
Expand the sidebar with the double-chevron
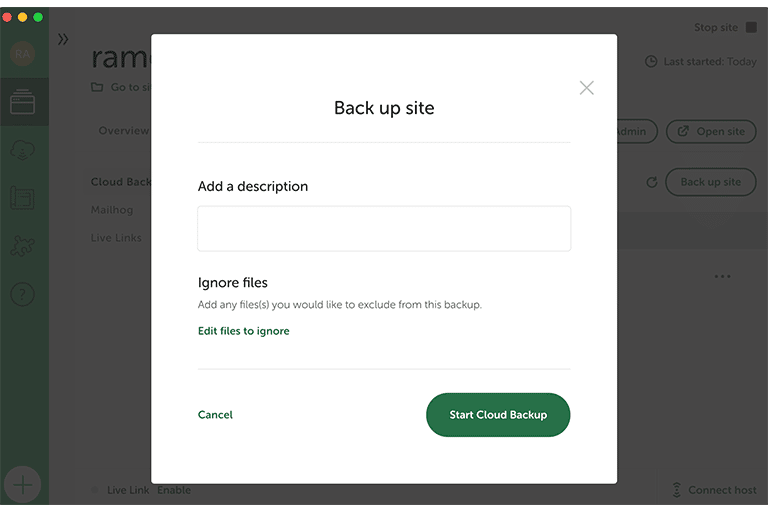63,39
